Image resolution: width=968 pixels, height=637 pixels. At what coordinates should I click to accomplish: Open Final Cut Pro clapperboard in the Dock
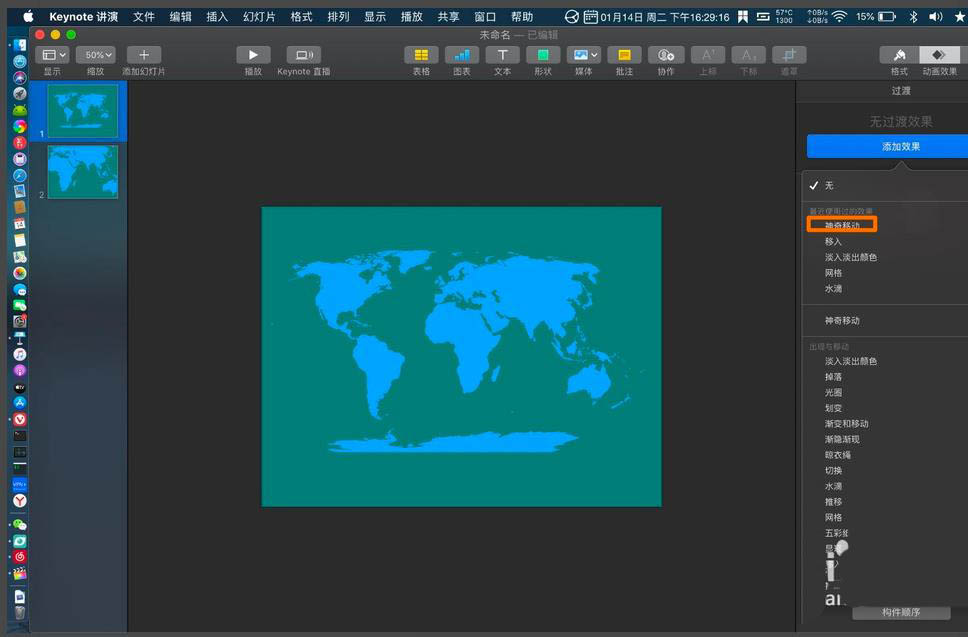point(20,573)
